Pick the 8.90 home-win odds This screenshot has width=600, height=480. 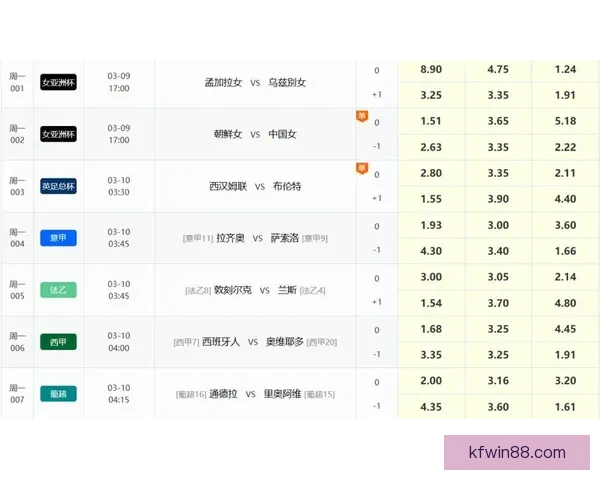431,70
